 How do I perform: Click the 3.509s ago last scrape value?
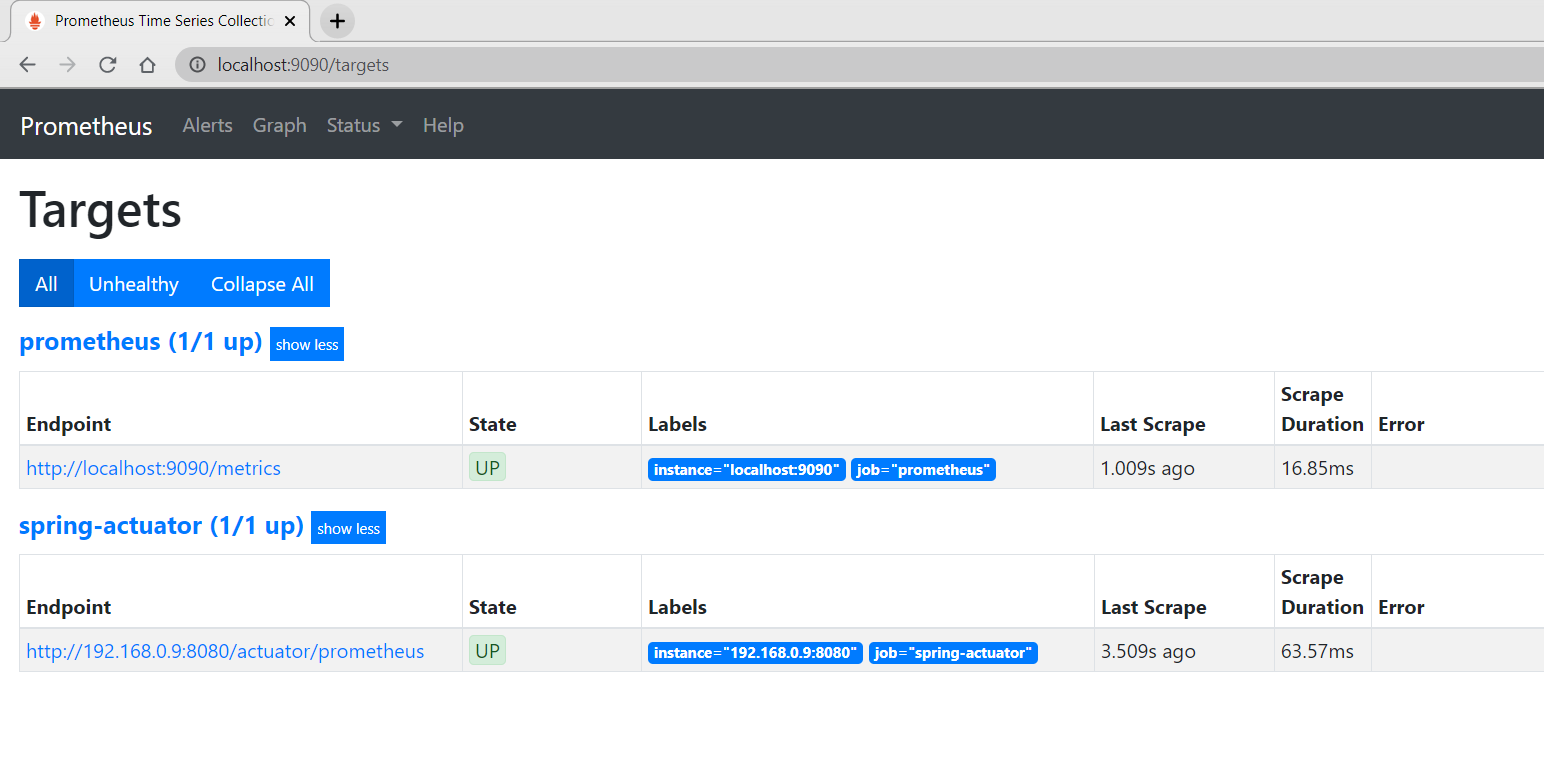point(1148,652)
